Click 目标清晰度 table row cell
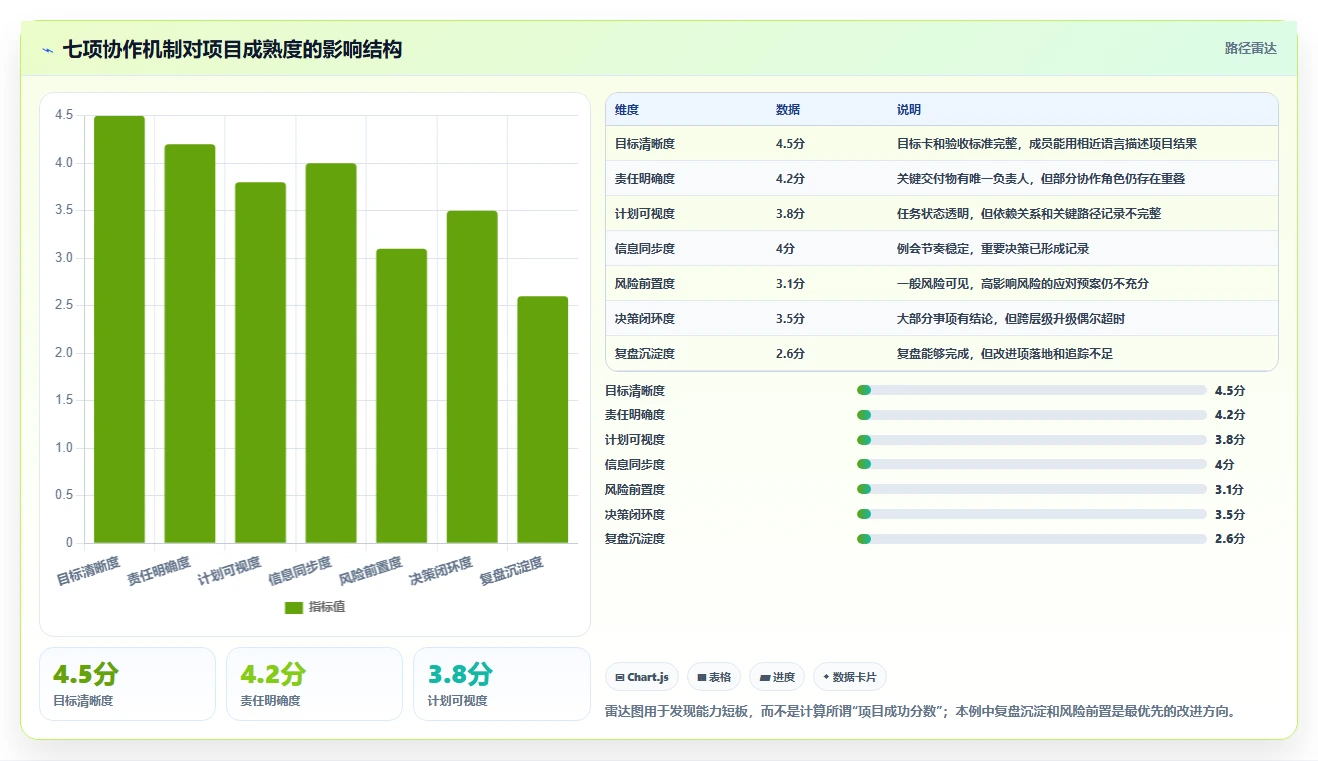The width and height of the screenshot is (1318, 761). click(x=645, y=144)
